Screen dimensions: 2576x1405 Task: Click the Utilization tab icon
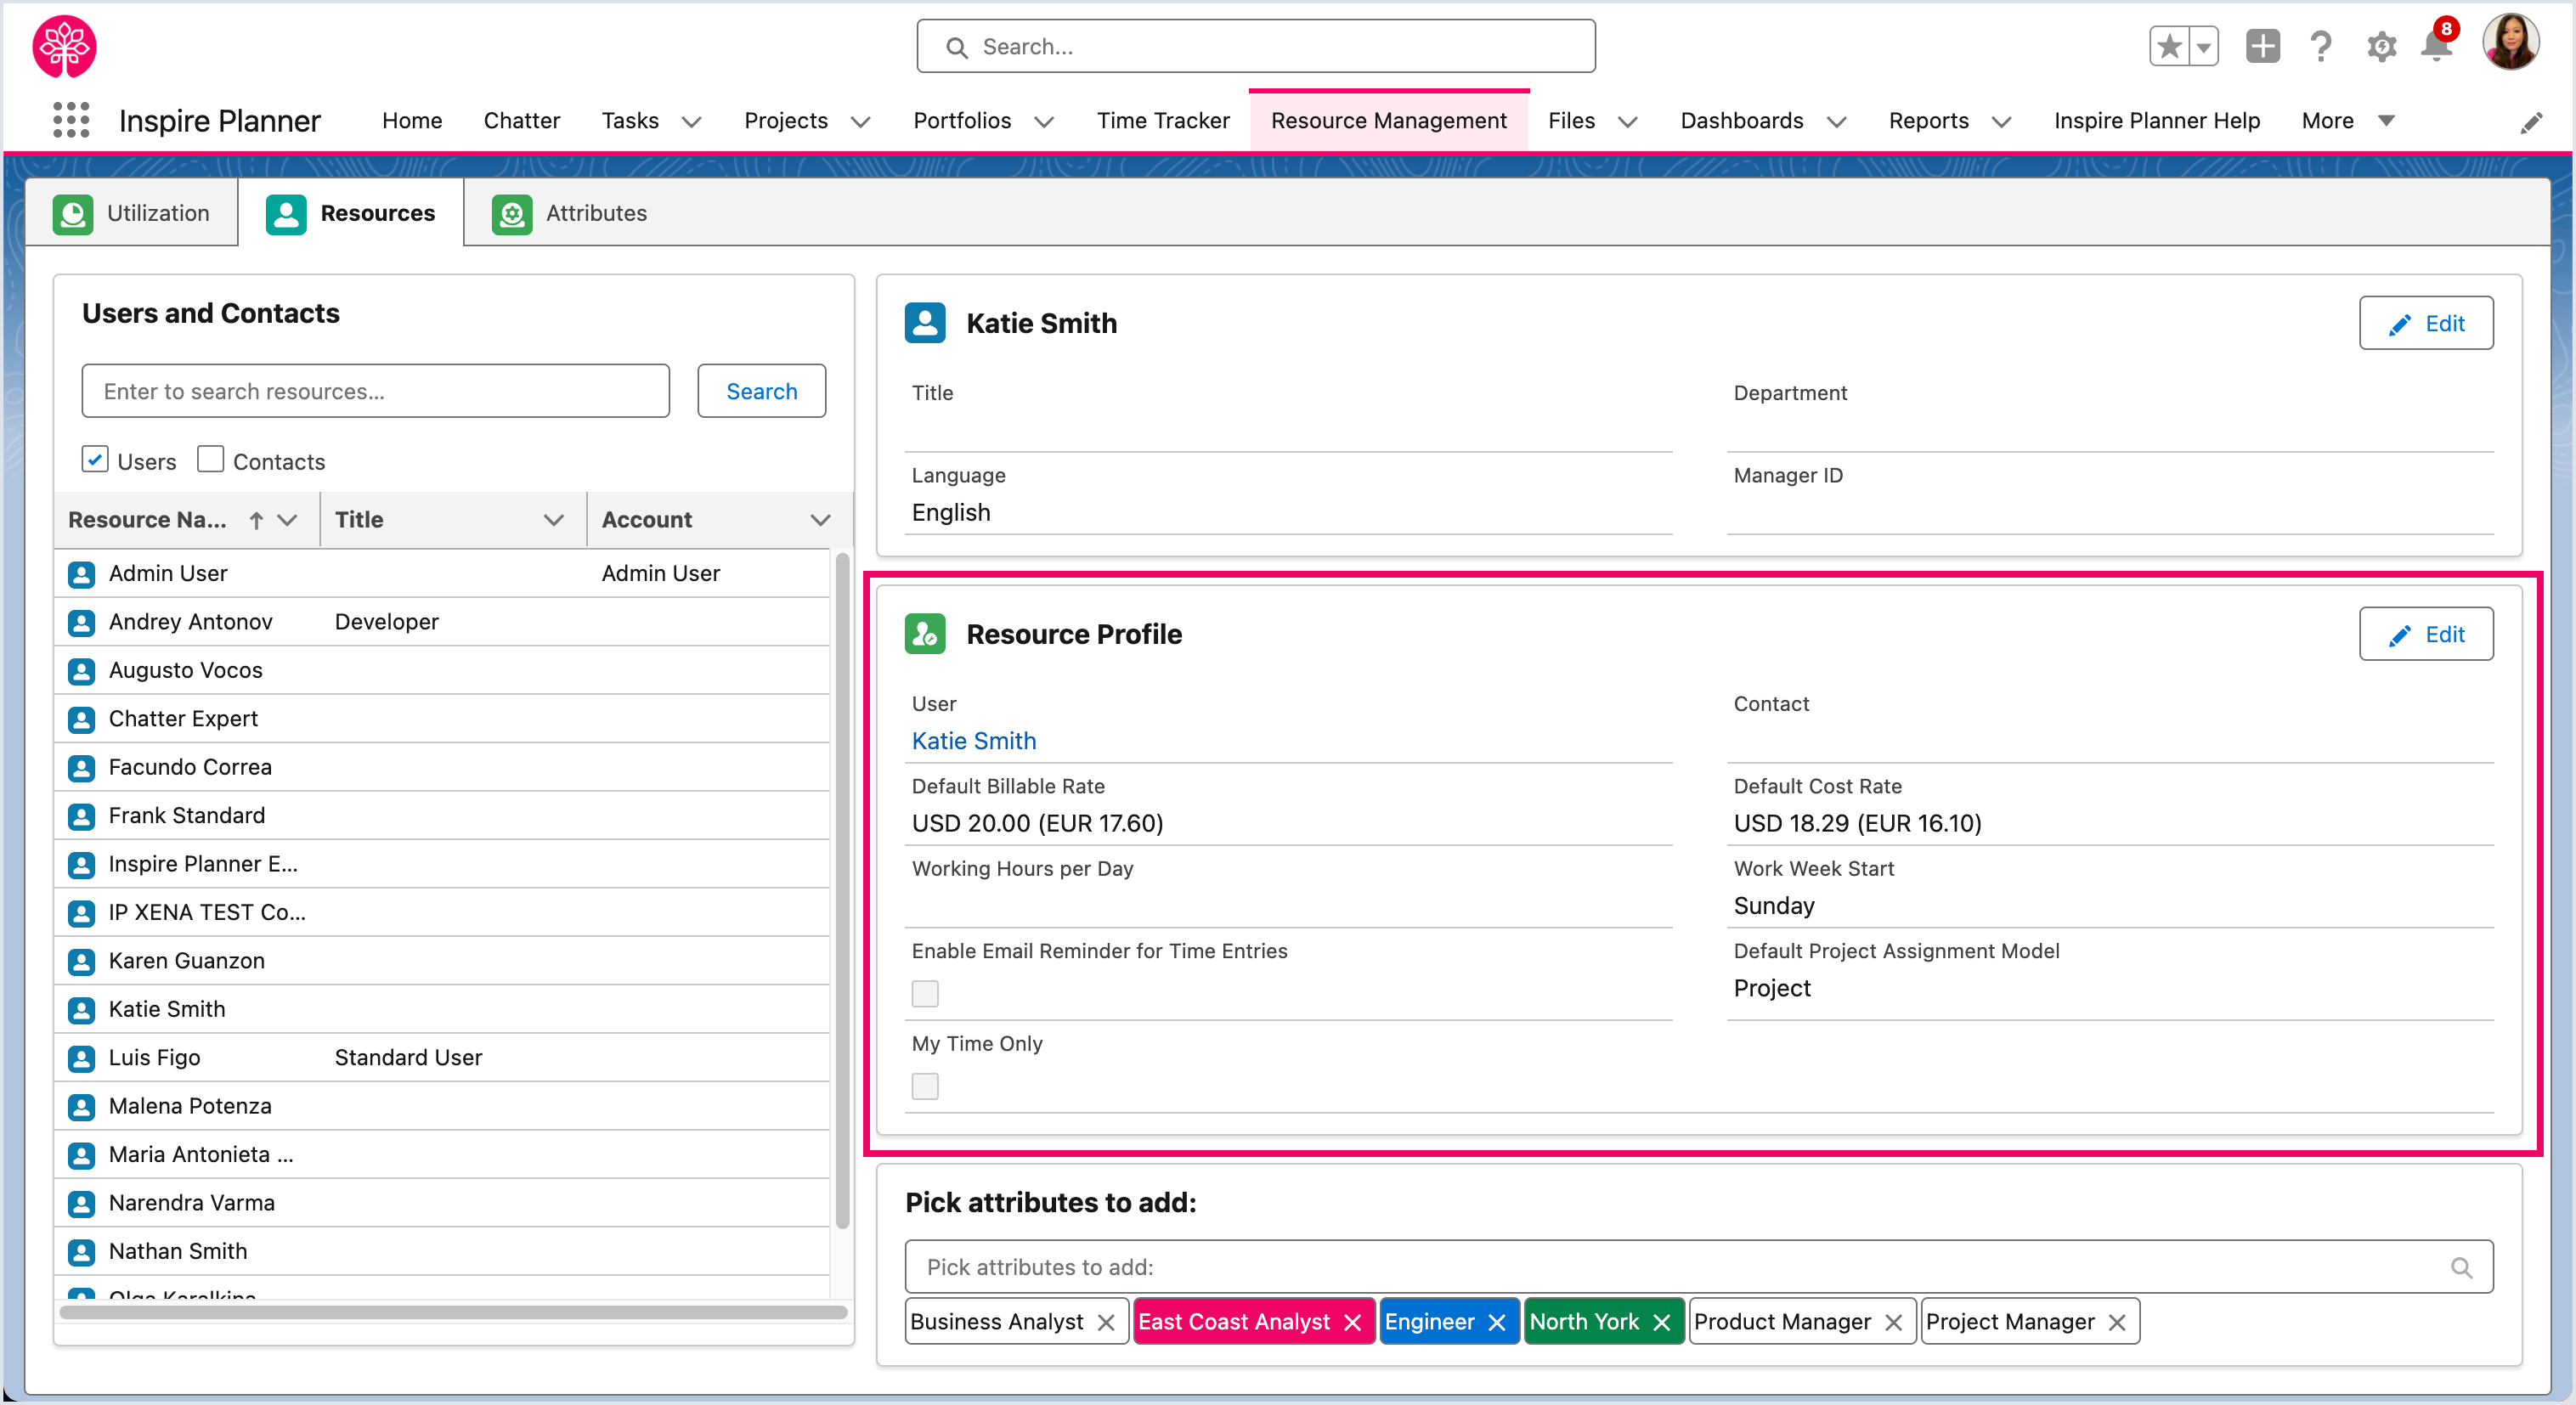tap(73, 213)
